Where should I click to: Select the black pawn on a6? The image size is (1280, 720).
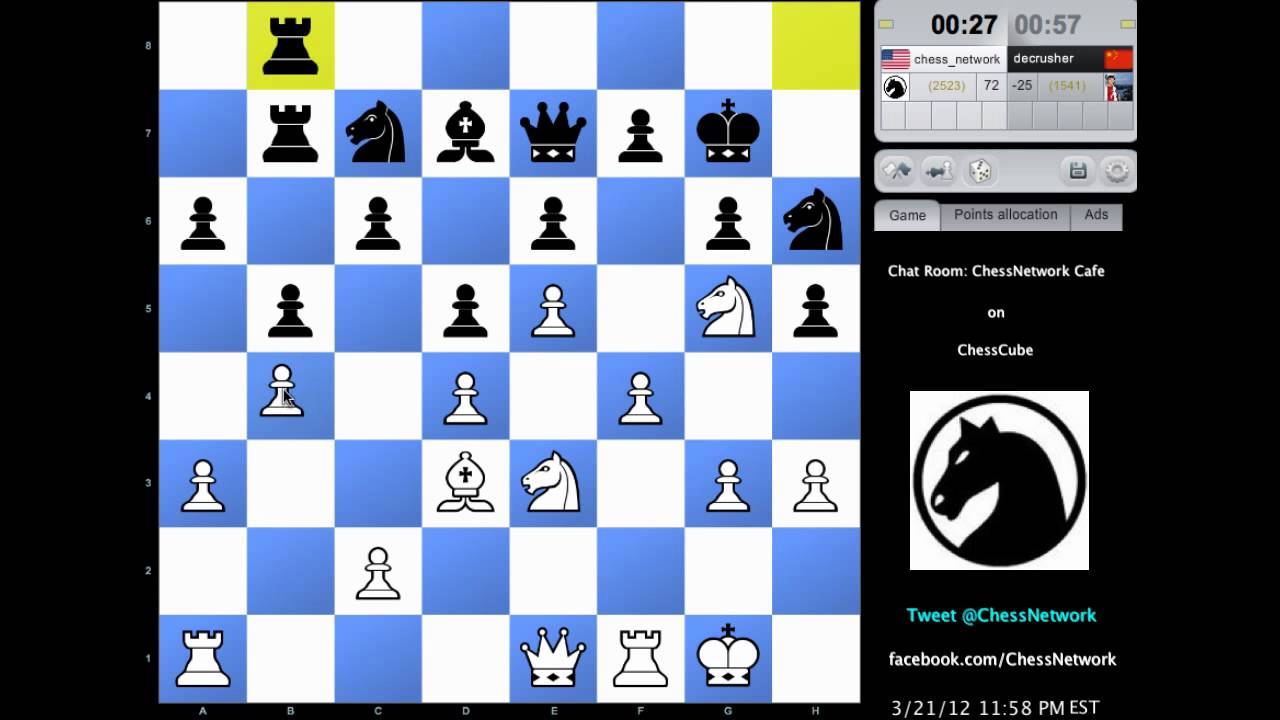coord(203,224)
